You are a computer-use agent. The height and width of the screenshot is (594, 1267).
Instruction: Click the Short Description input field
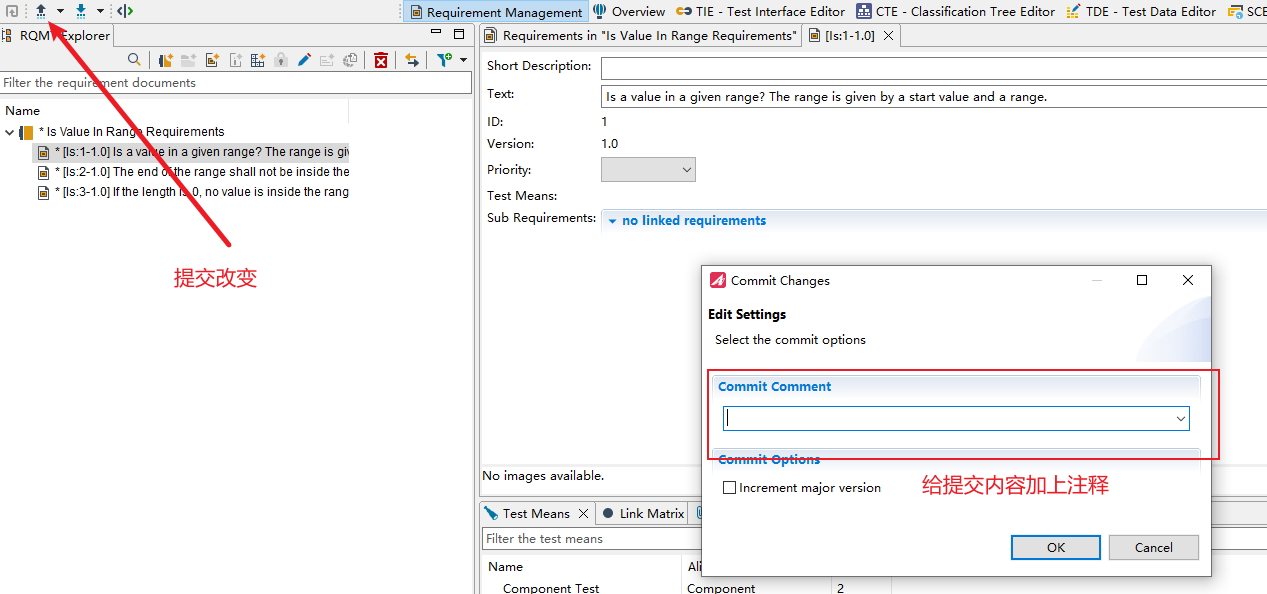pos(934,68)
